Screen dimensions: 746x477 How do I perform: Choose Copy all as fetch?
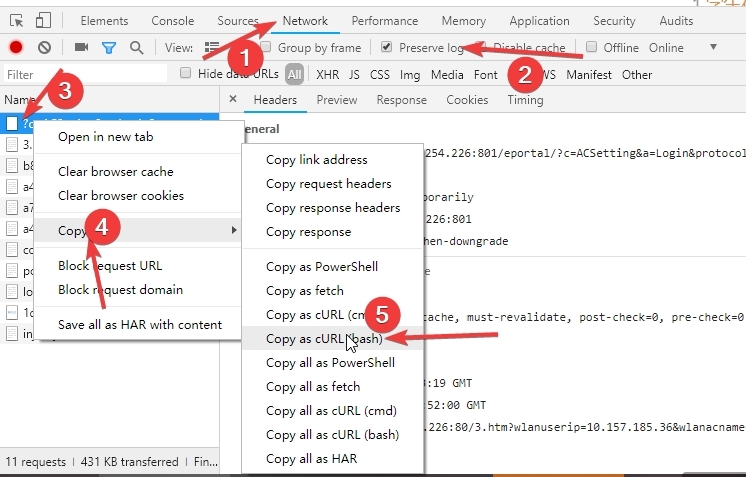coord(333,387)
